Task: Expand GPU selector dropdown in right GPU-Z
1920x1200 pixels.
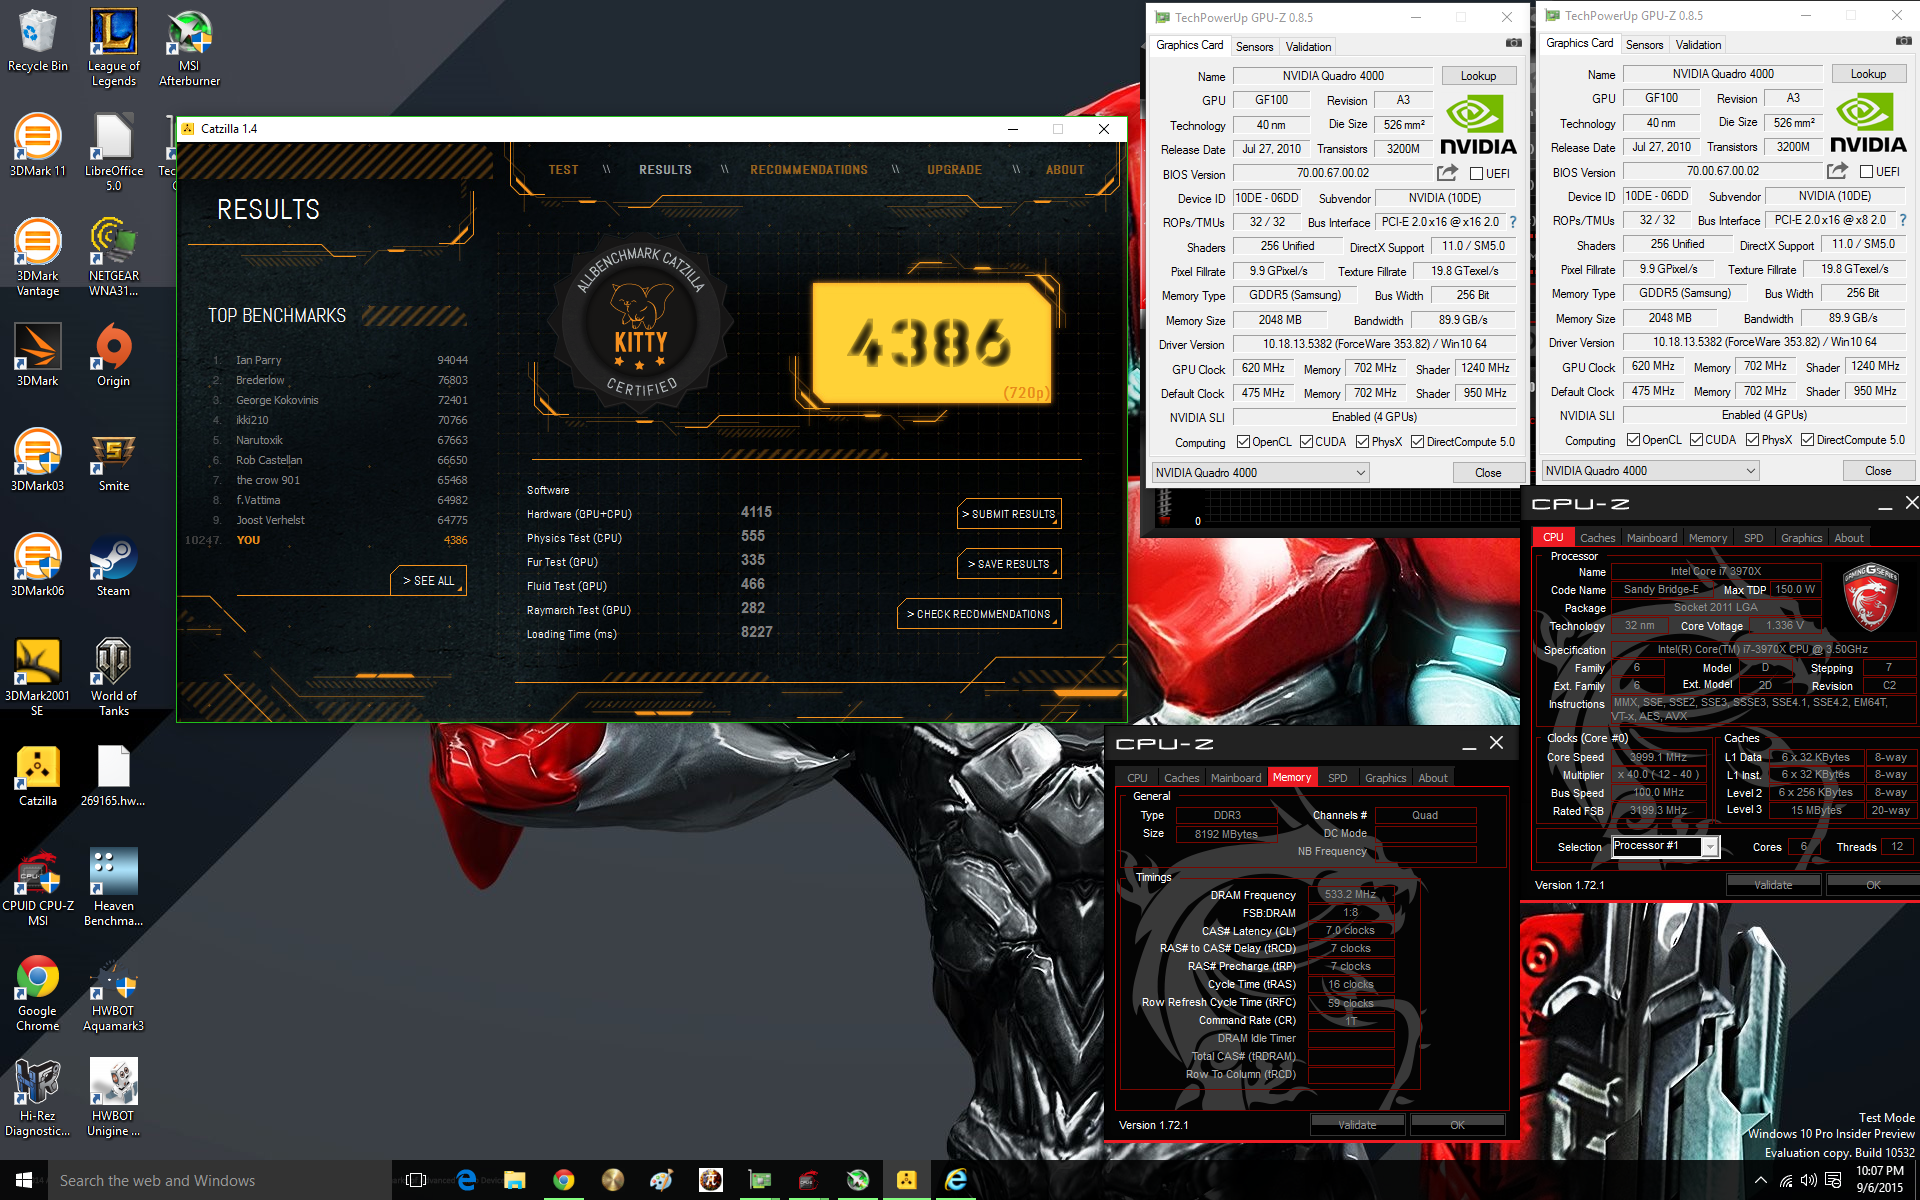Action: (1650, 471)
